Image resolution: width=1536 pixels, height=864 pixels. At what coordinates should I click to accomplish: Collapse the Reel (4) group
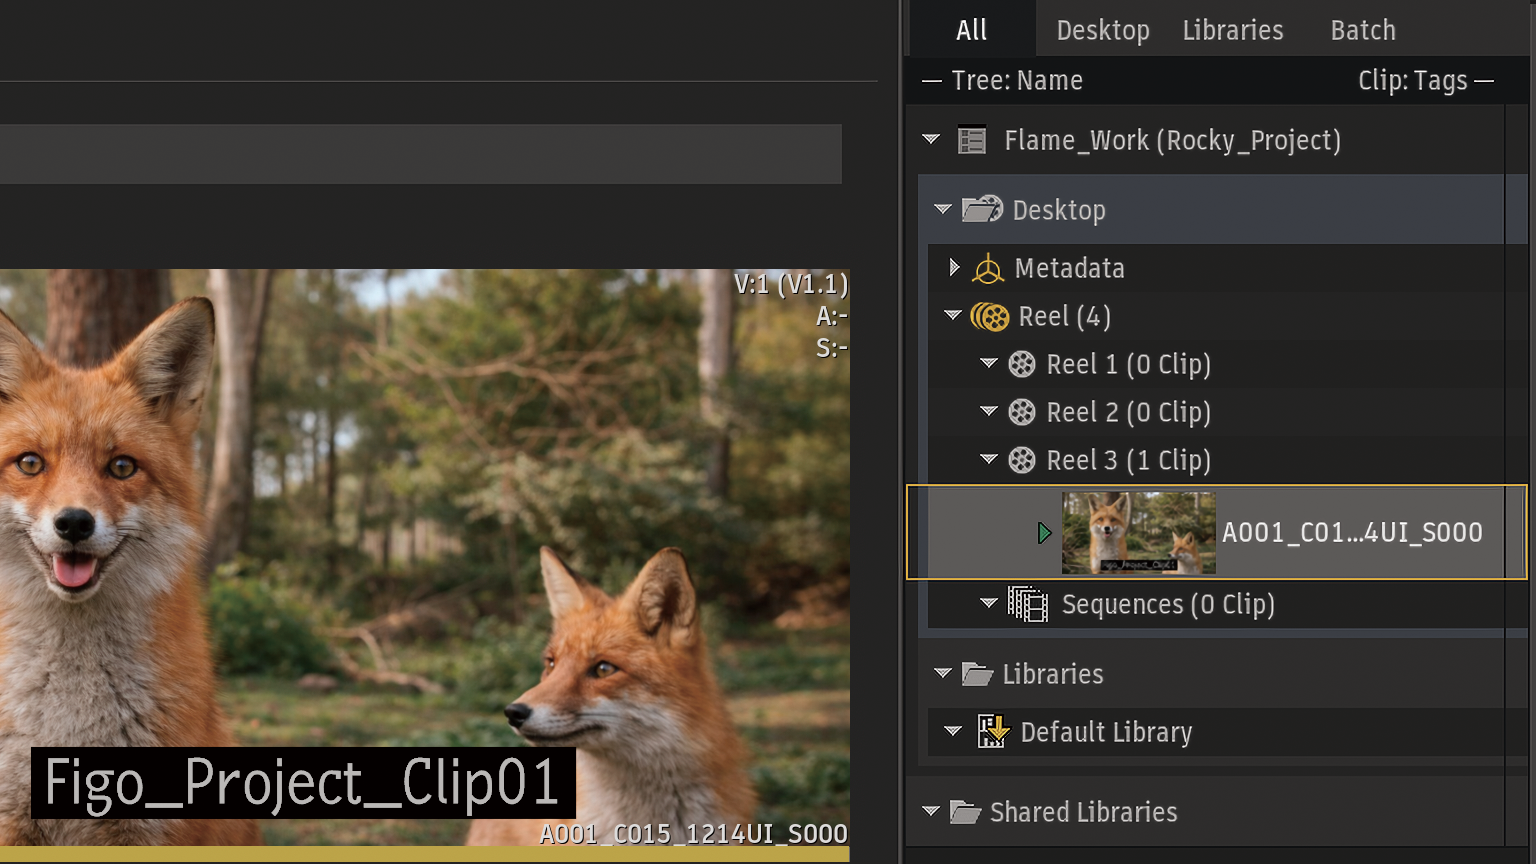[953, 316]
